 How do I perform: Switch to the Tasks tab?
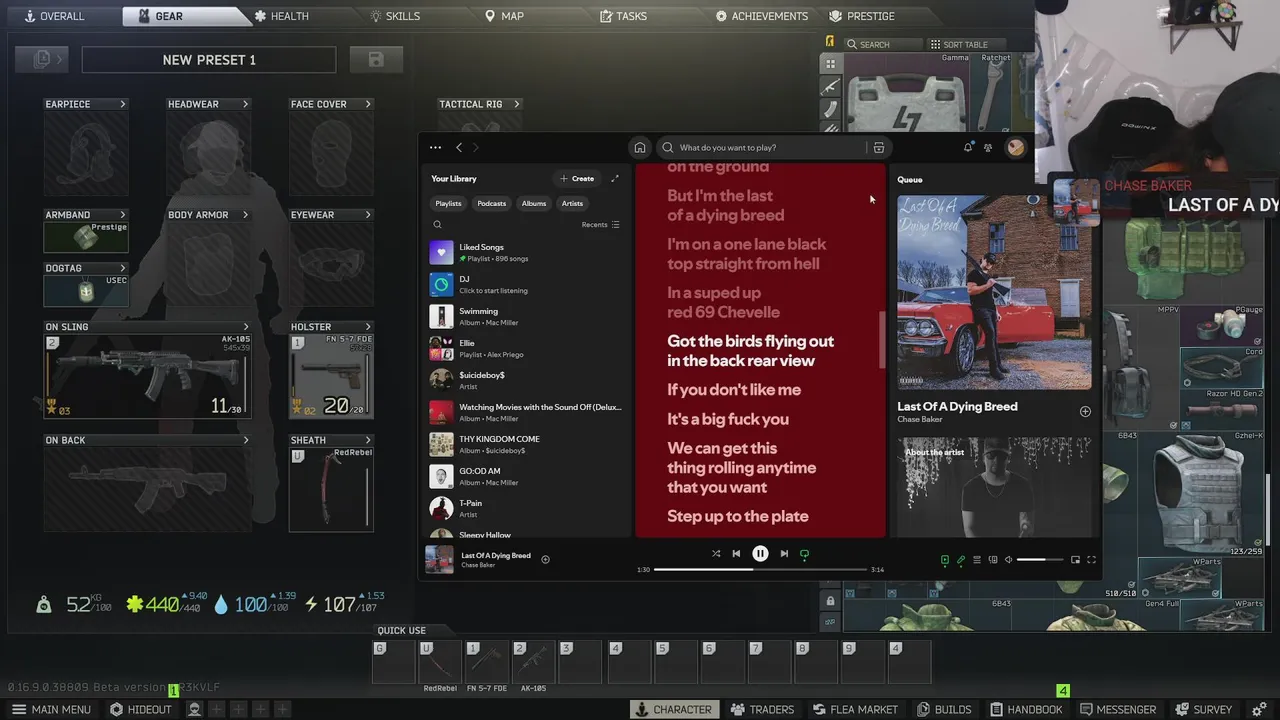(x=623, y=16)
